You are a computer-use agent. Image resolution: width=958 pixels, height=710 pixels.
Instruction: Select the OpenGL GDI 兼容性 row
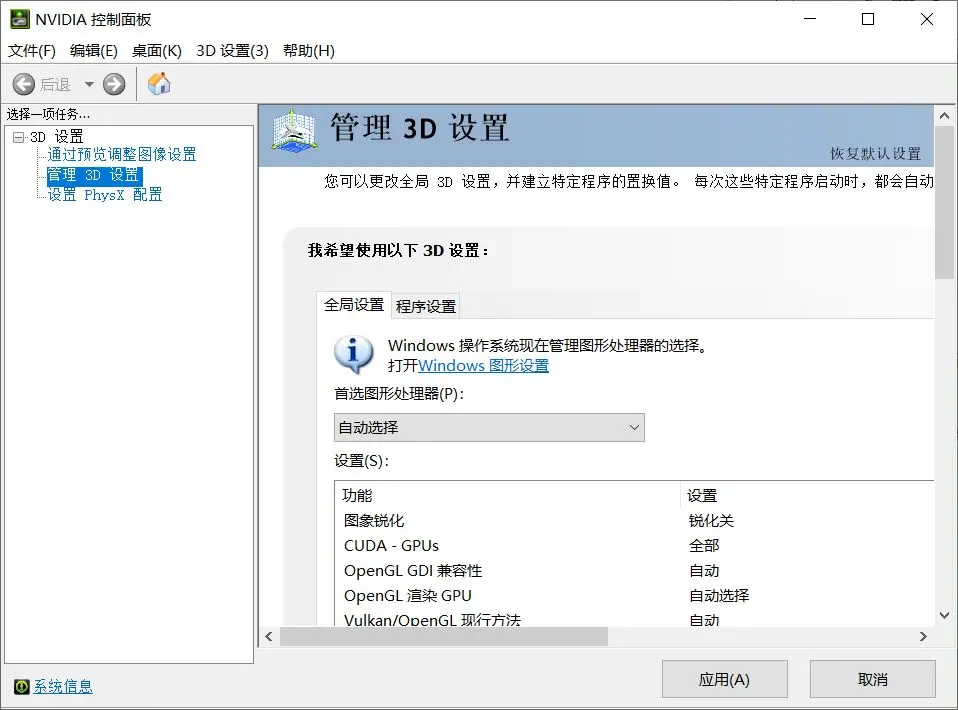tap(634, 571)
